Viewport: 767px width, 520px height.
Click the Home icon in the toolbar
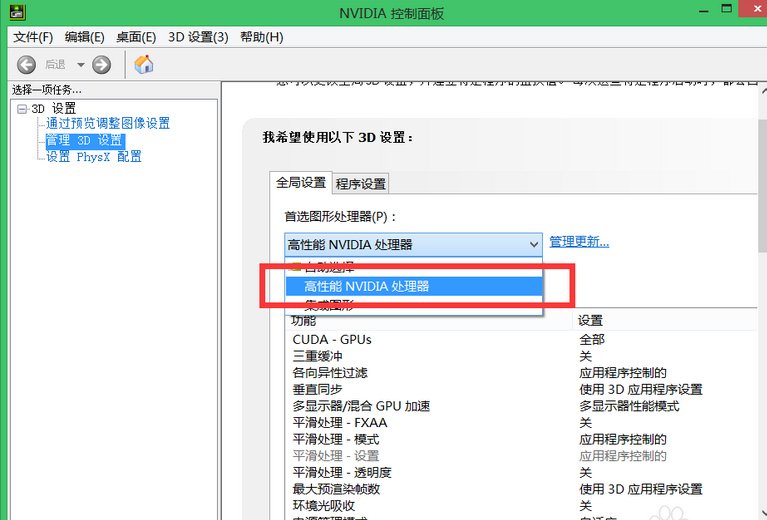[x=144, y=65]
